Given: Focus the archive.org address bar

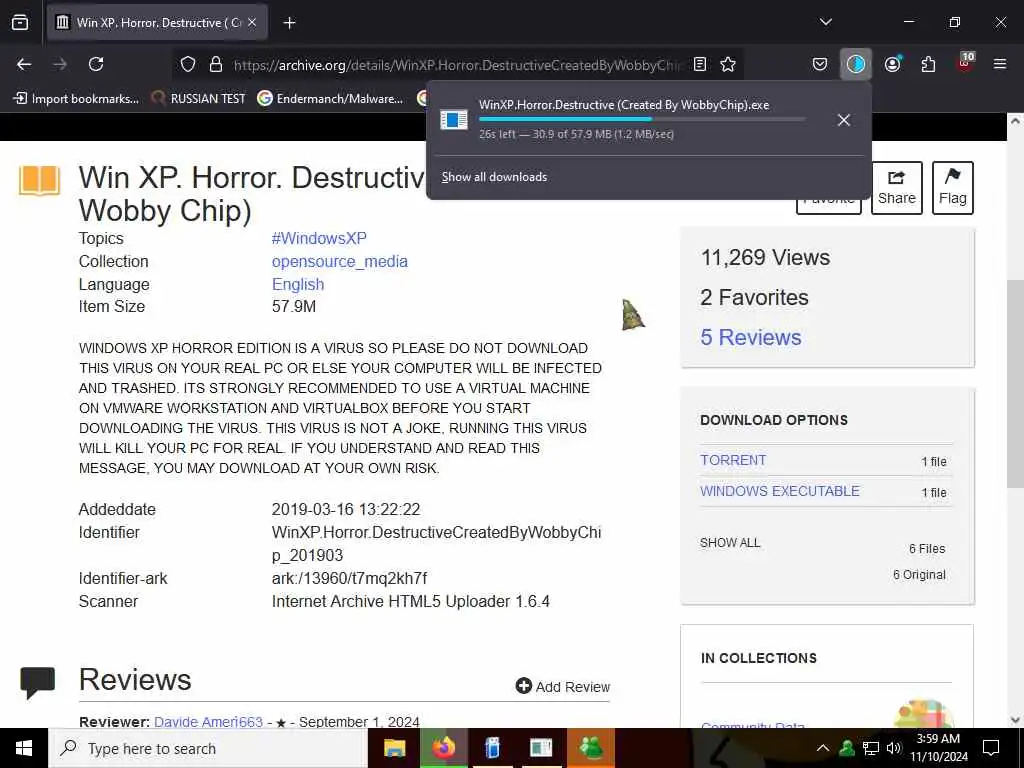Looking at the screenshot, I should pos(457,65).
